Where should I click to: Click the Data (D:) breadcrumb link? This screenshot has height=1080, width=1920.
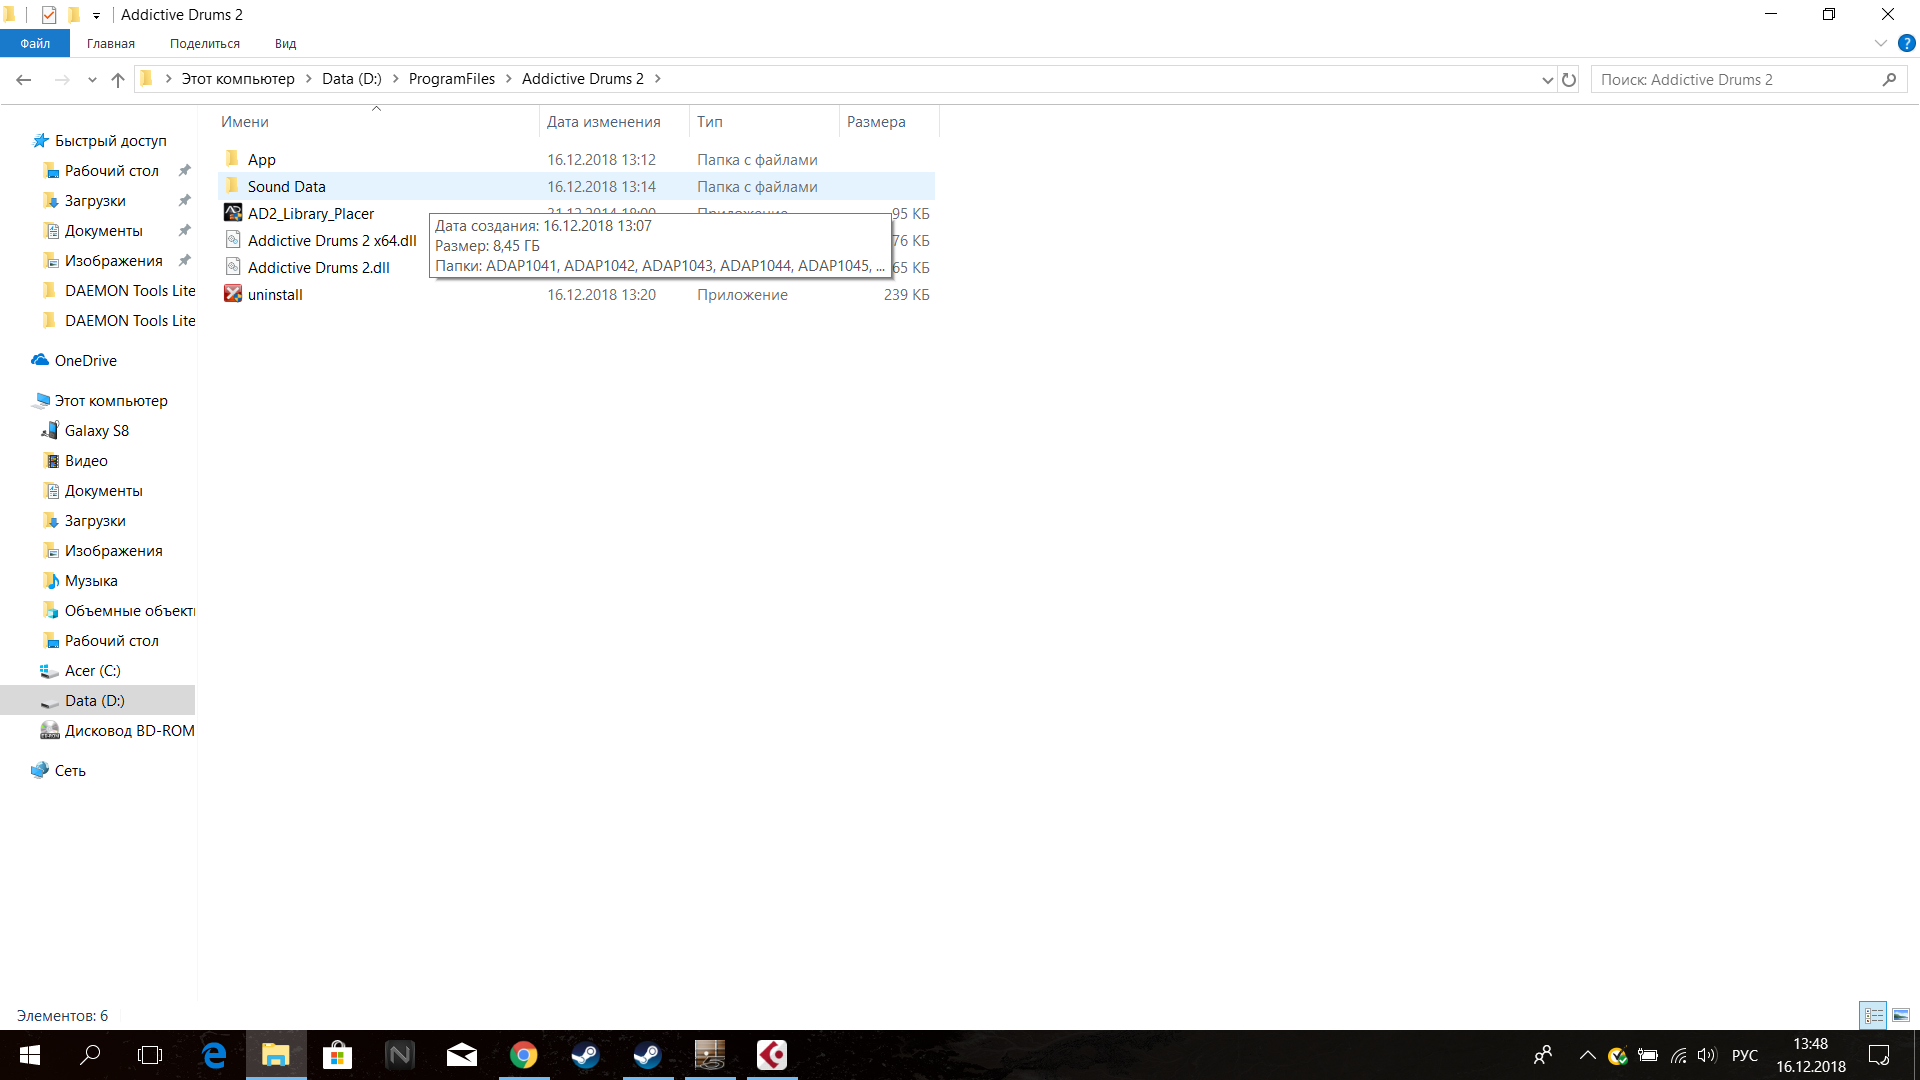[x=351, y=79]
